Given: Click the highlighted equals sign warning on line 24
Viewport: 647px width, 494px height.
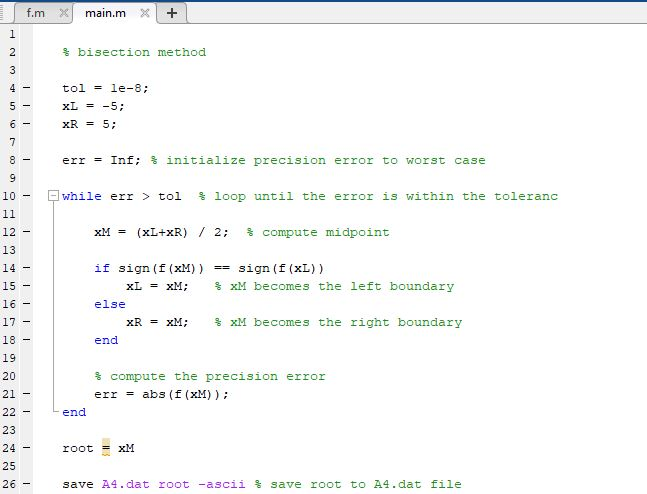Looking at the screenshot, I should point(106,448).
